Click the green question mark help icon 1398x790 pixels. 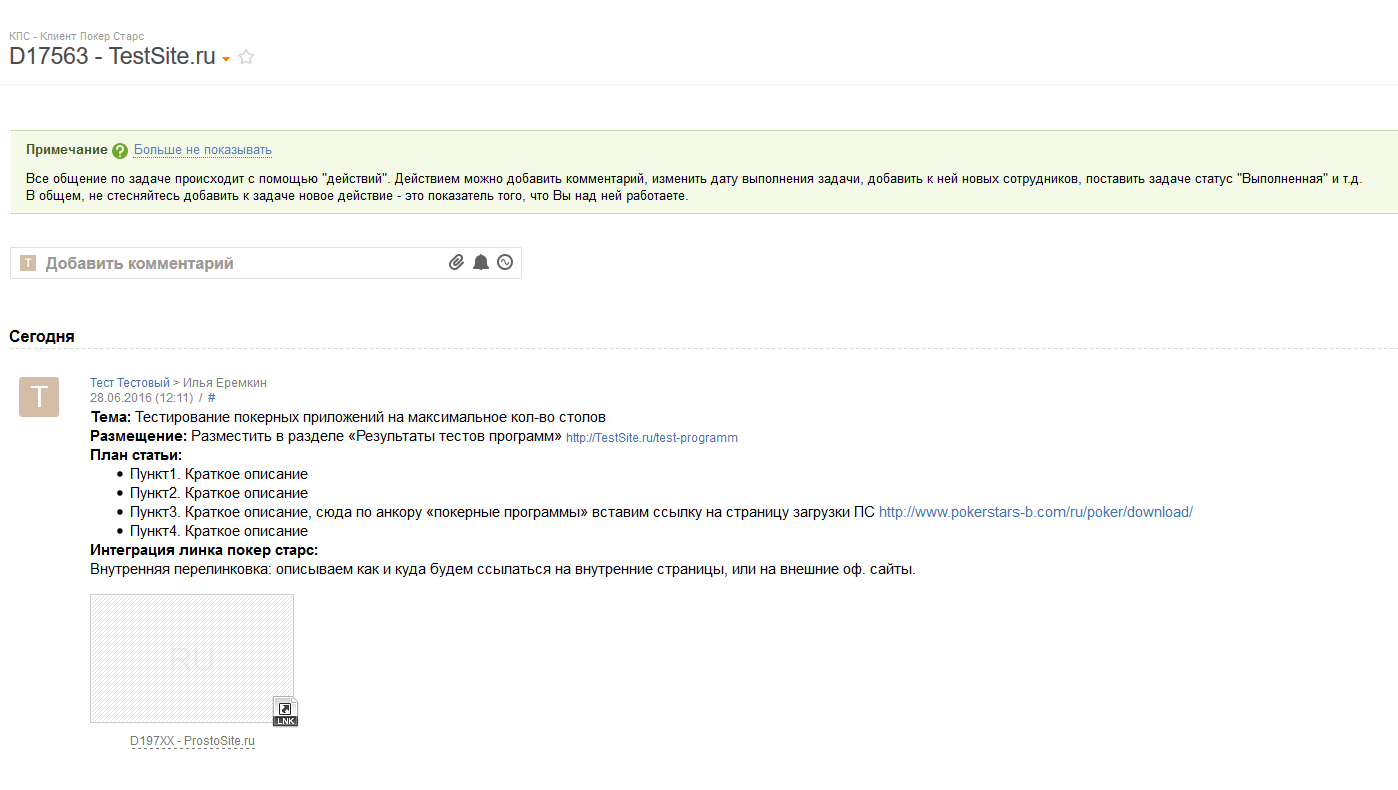(x=120, y=151)
